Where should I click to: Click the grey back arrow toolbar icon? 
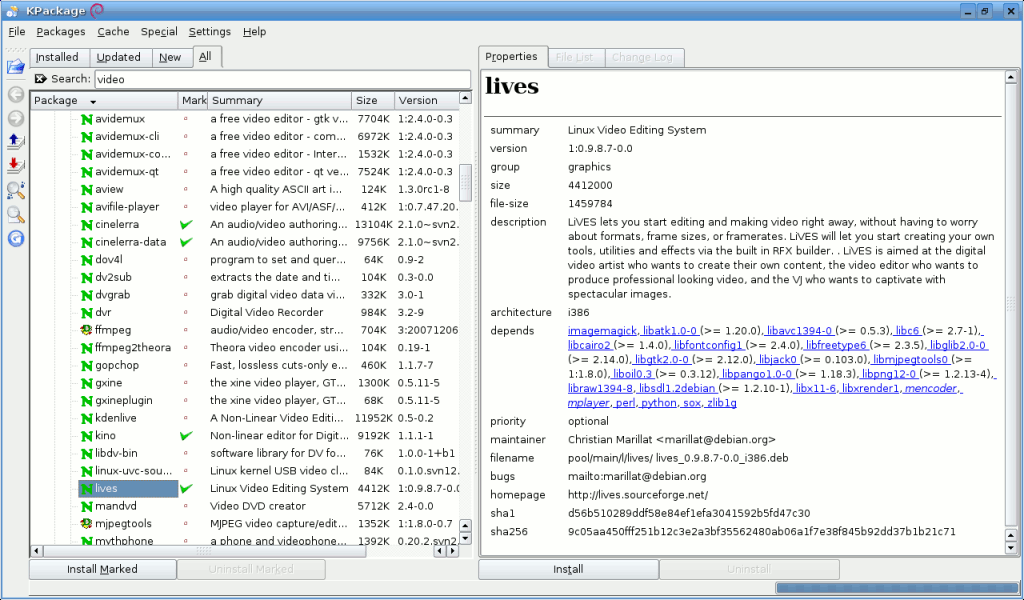(16, 95)
